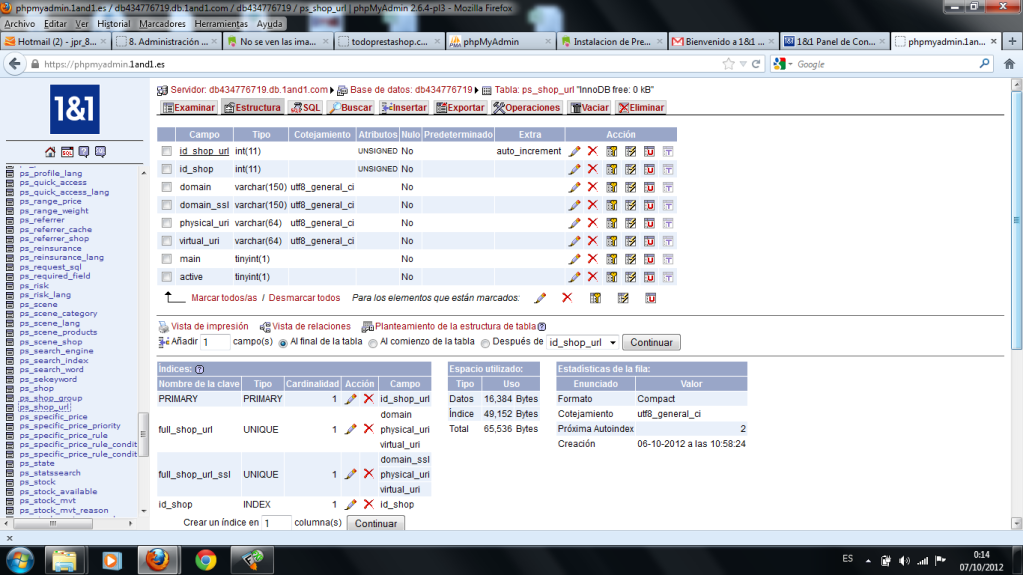Viewport: 1023px width, 575px height.
Task: Open the Marcadores menu
Action: point(162,23)
